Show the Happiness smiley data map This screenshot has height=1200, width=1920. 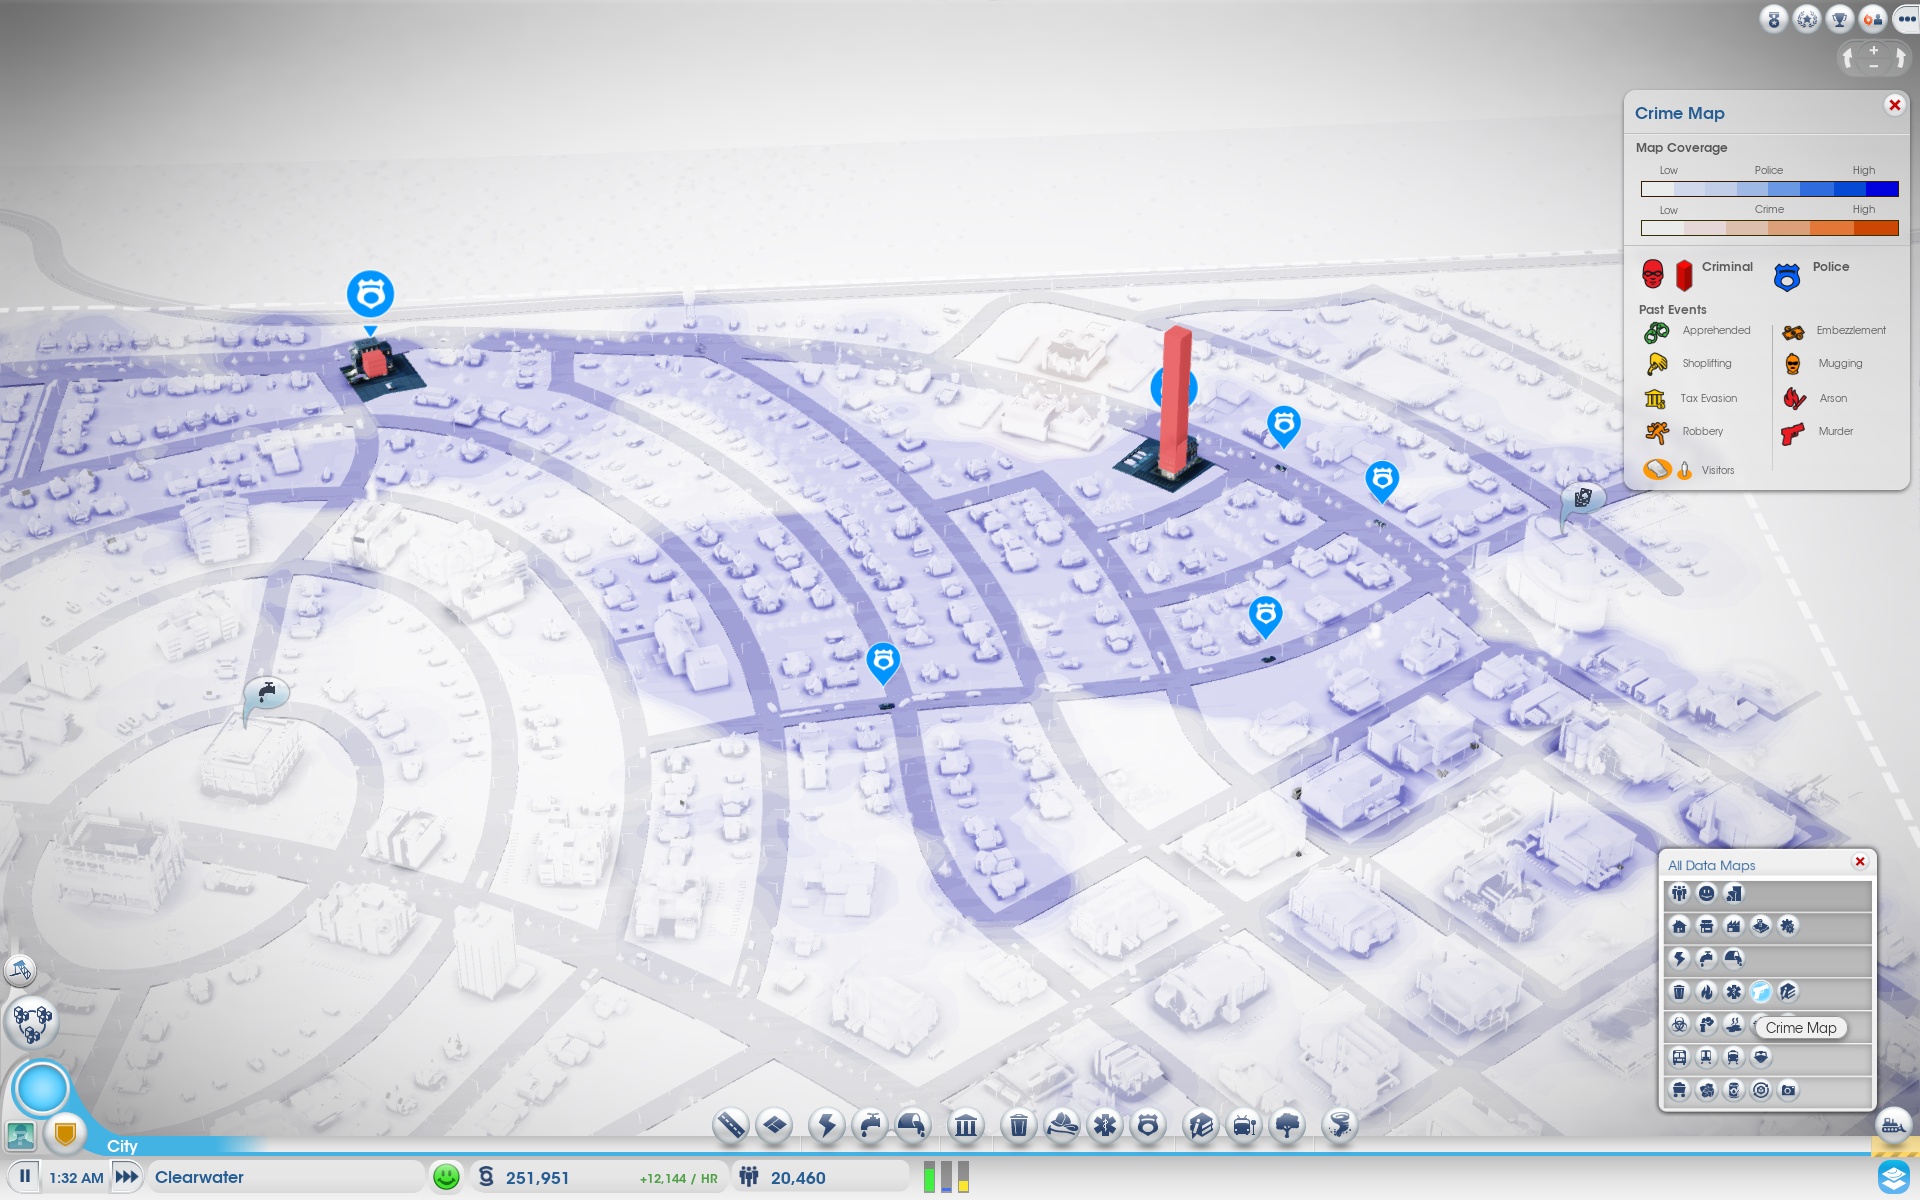click(x=1707, y=894)
